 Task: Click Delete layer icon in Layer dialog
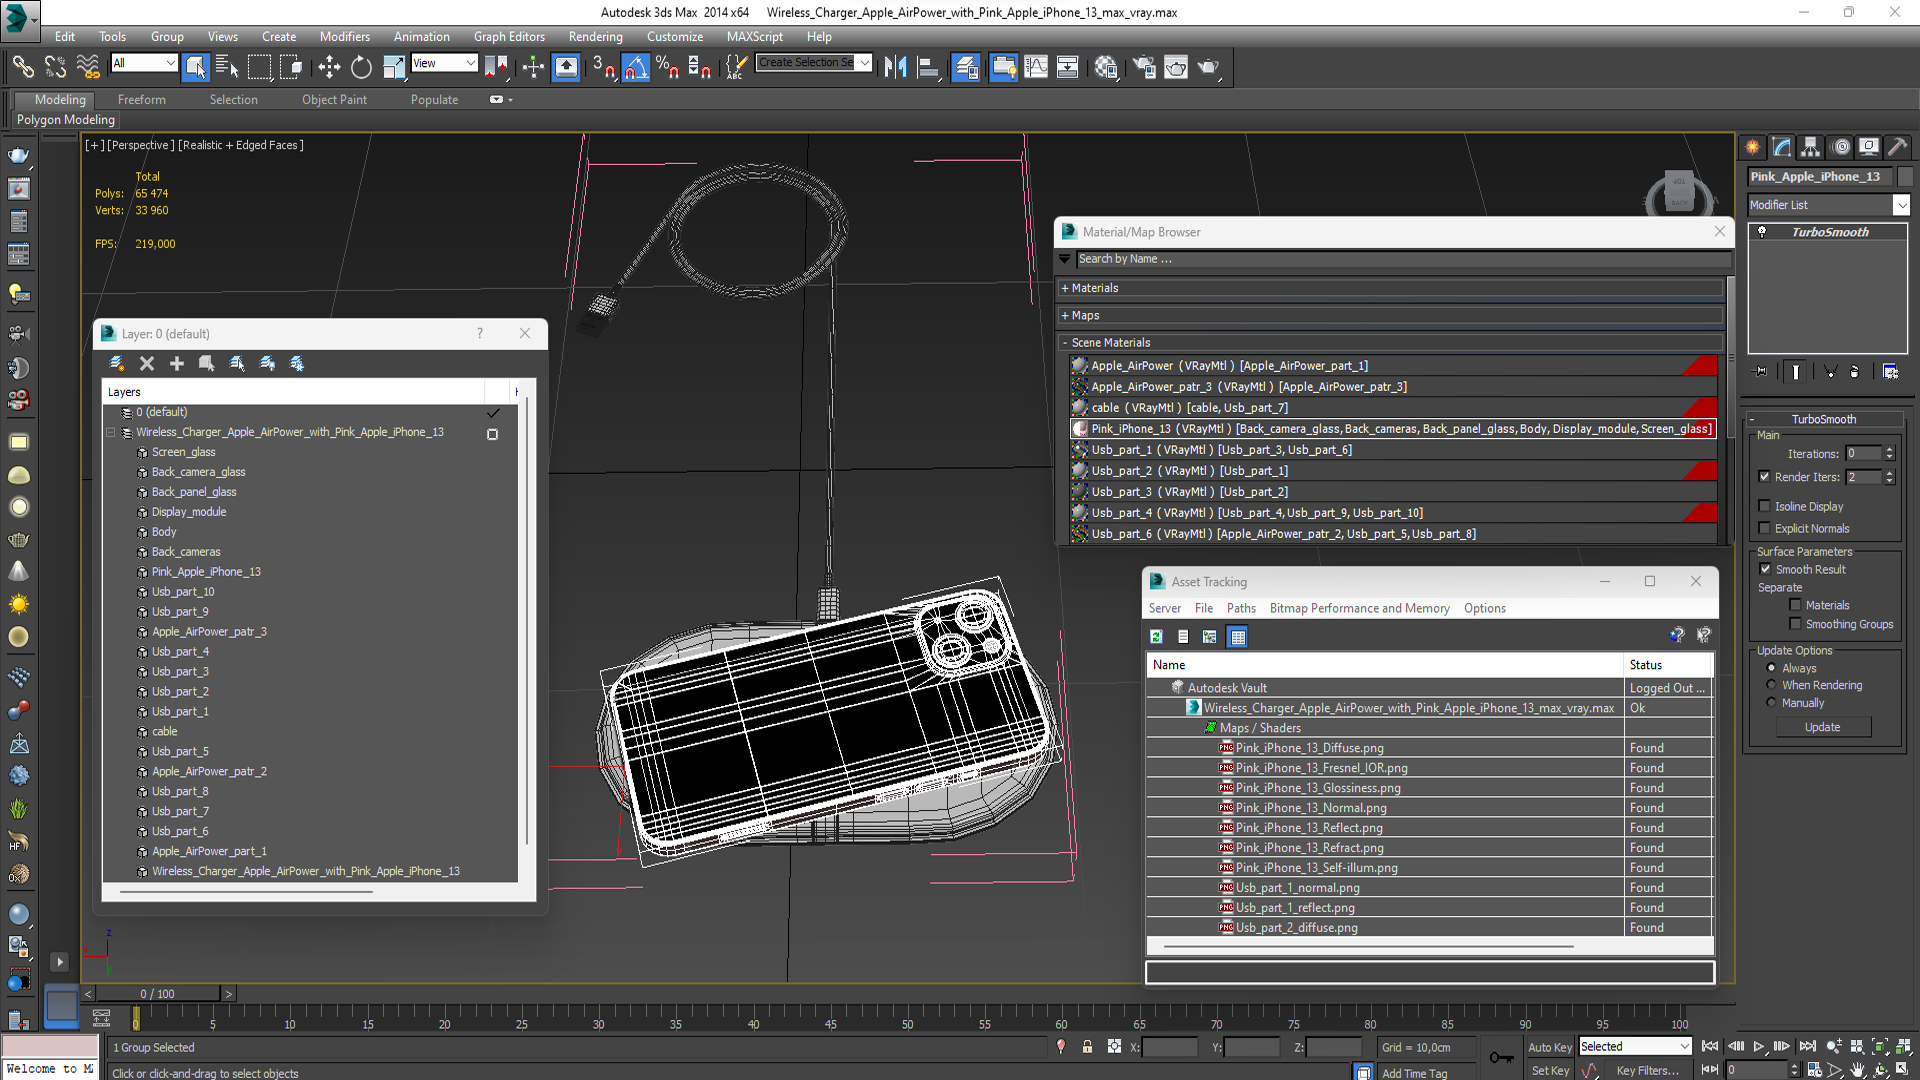(x=147, y=363)
